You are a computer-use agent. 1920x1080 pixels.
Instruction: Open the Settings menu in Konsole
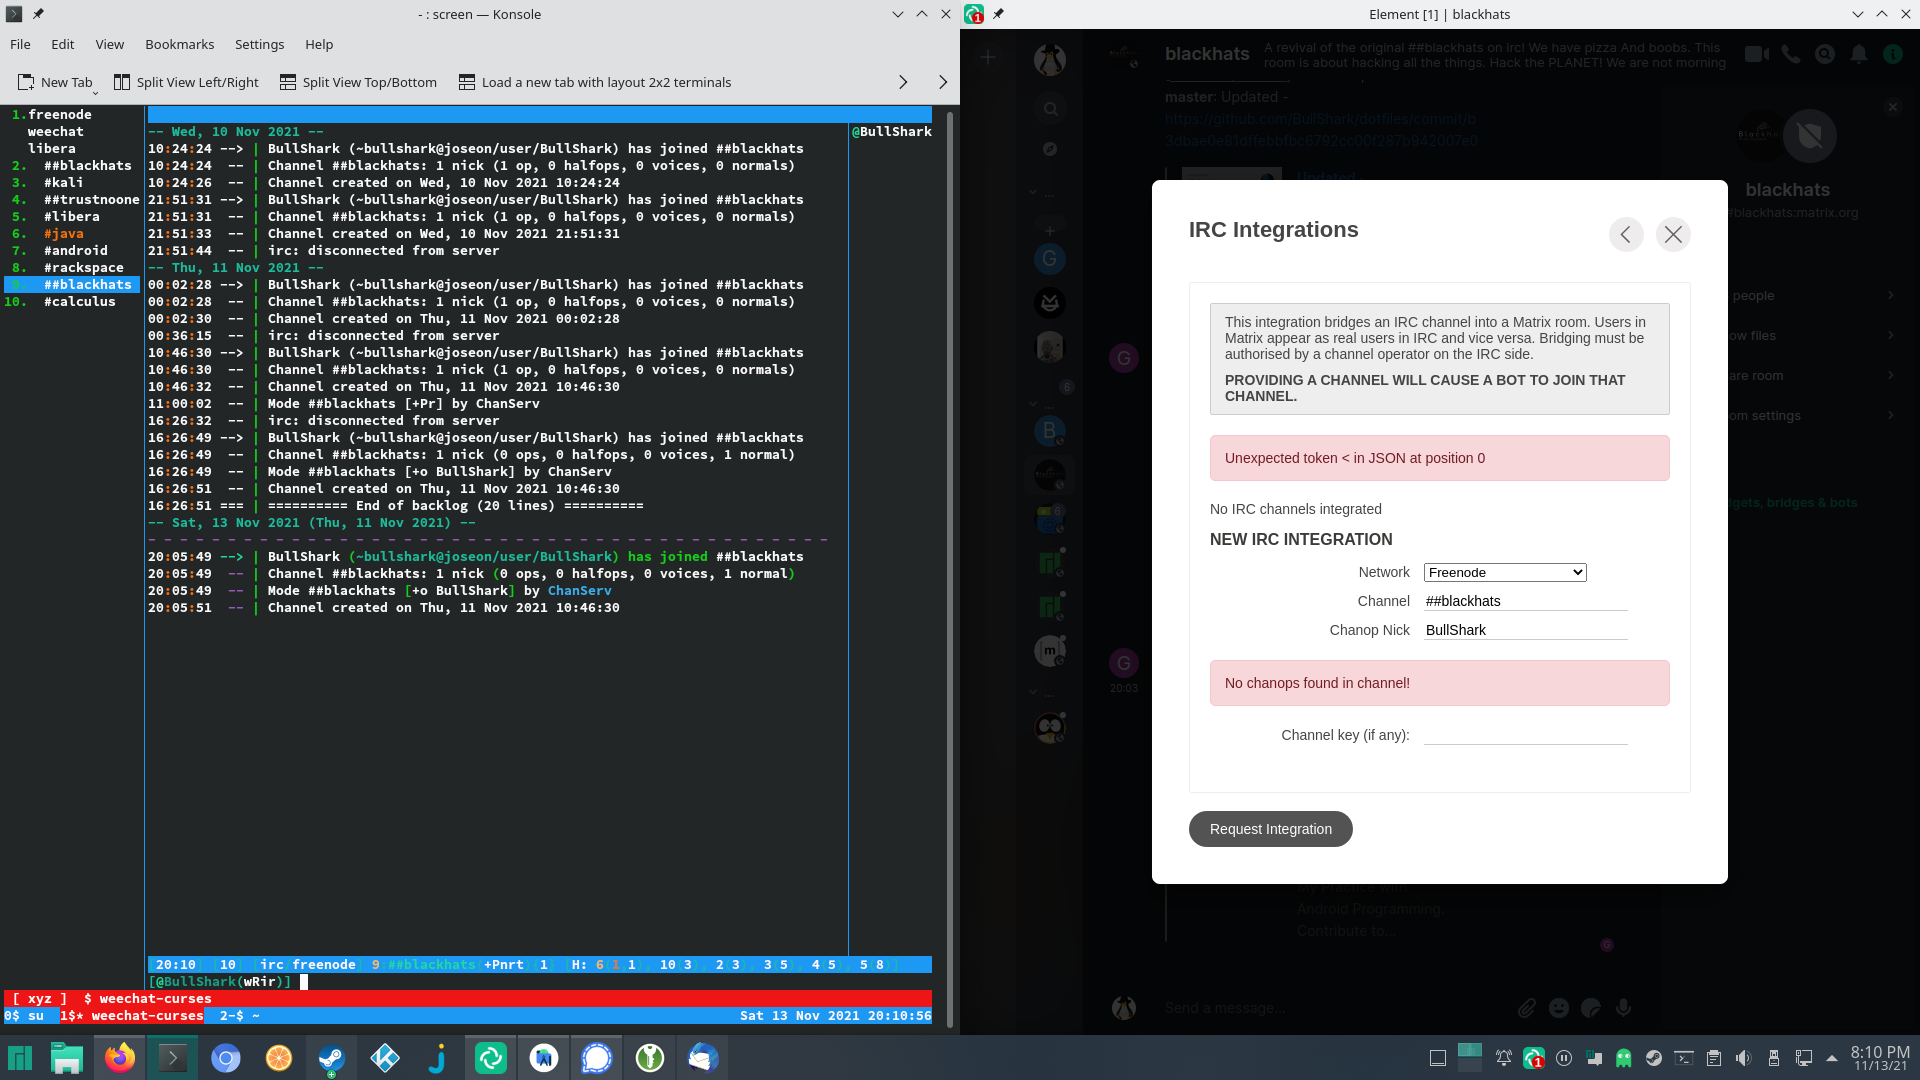coord(259,44)
